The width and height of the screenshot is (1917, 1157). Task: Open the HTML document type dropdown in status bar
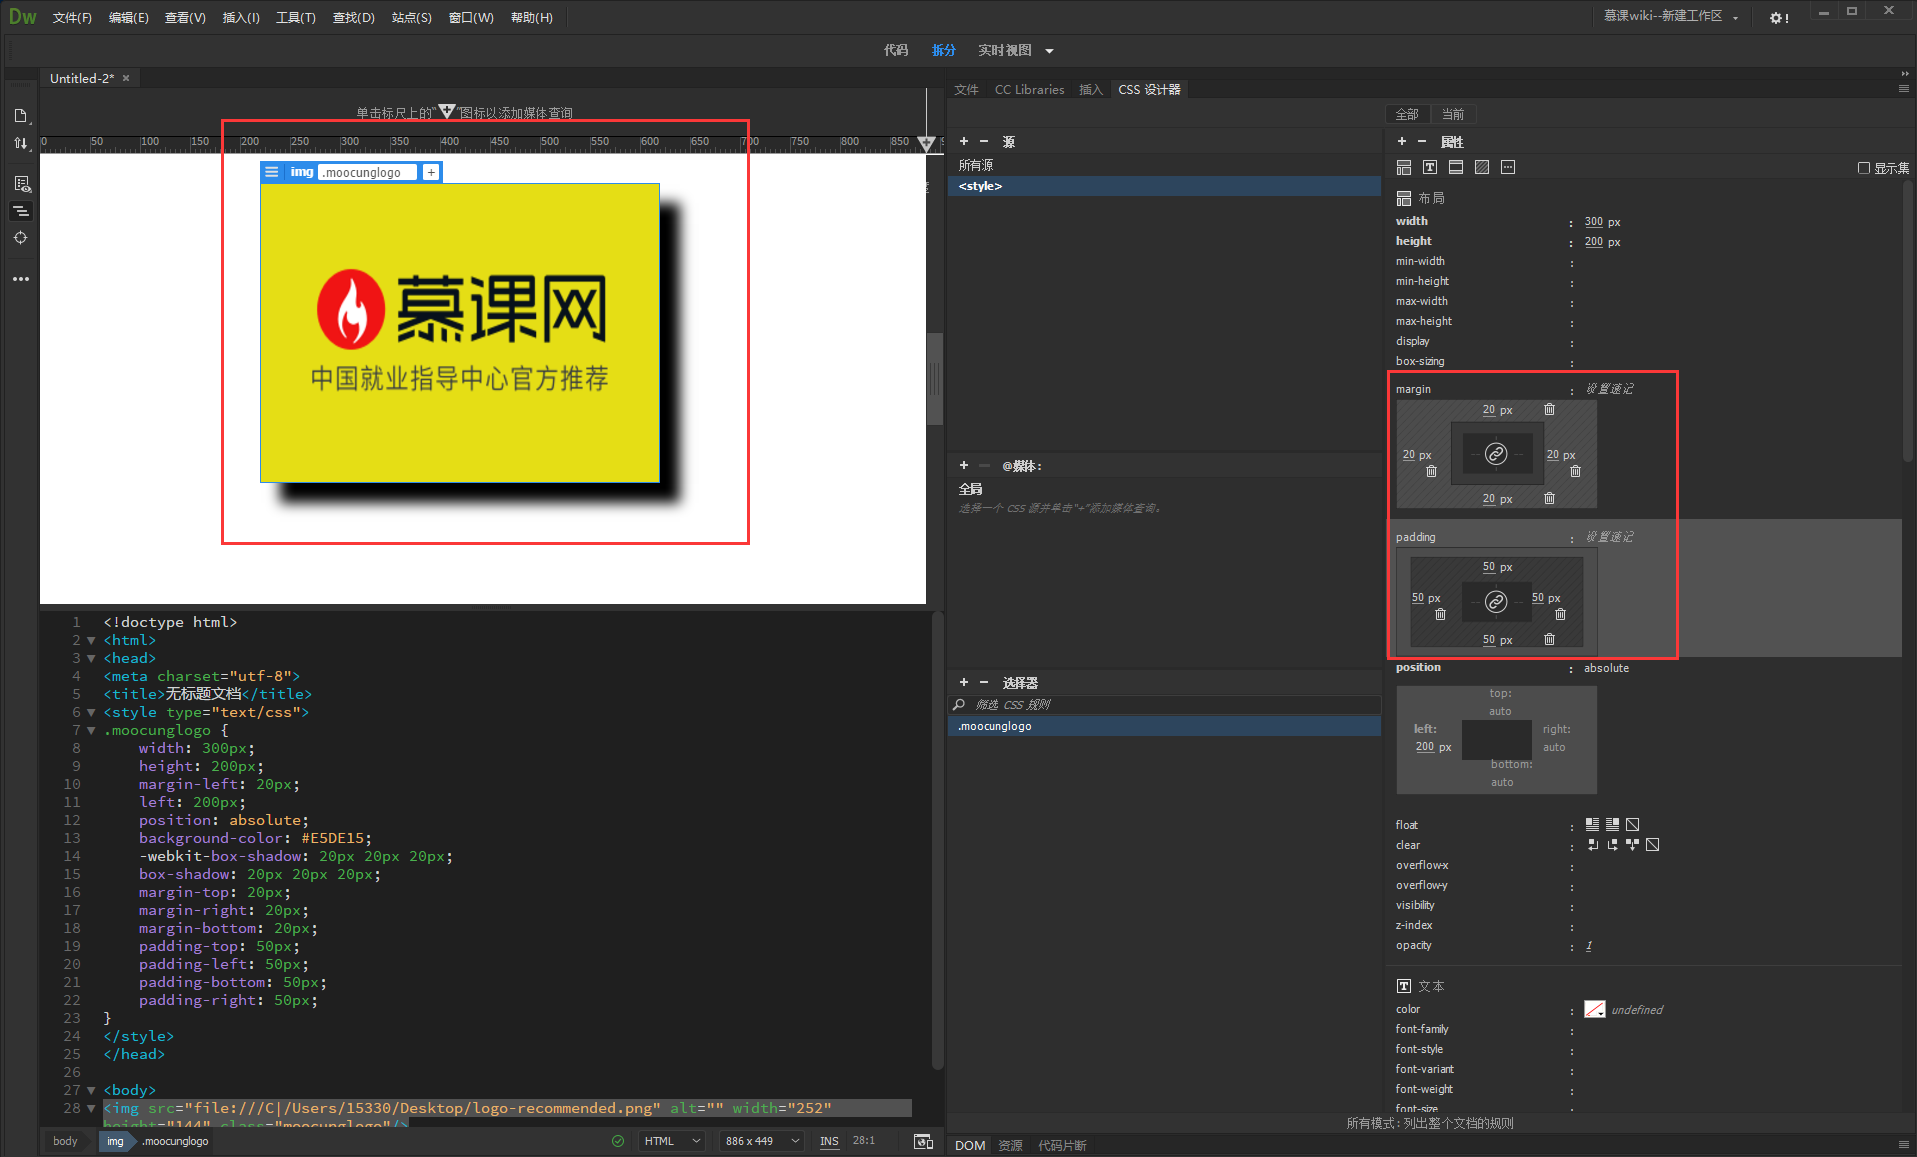tap(670, 1141)
